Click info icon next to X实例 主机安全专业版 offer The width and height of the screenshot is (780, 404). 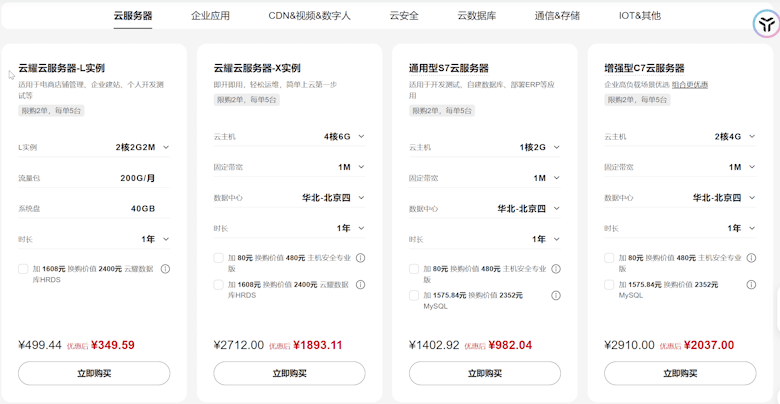(361, 258)
